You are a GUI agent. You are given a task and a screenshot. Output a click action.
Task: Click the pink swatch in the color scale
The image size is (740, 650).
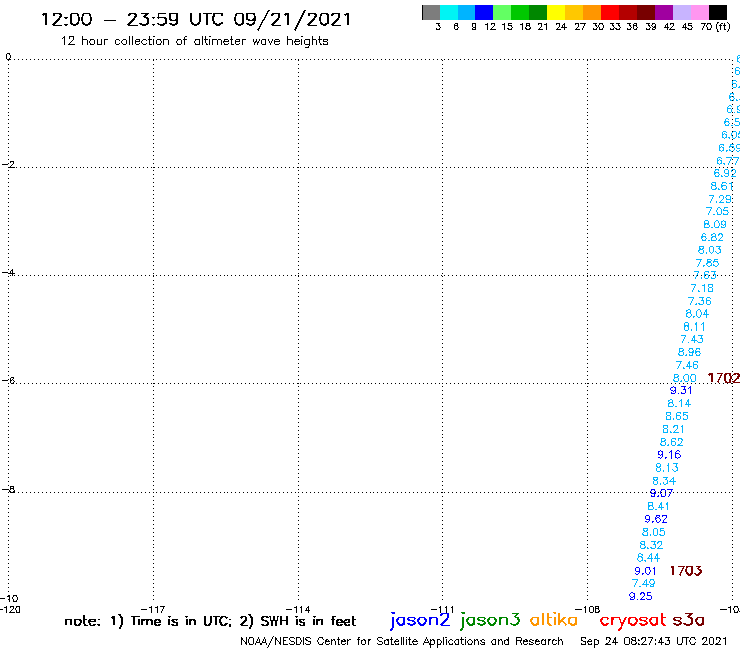coord(700,12)
